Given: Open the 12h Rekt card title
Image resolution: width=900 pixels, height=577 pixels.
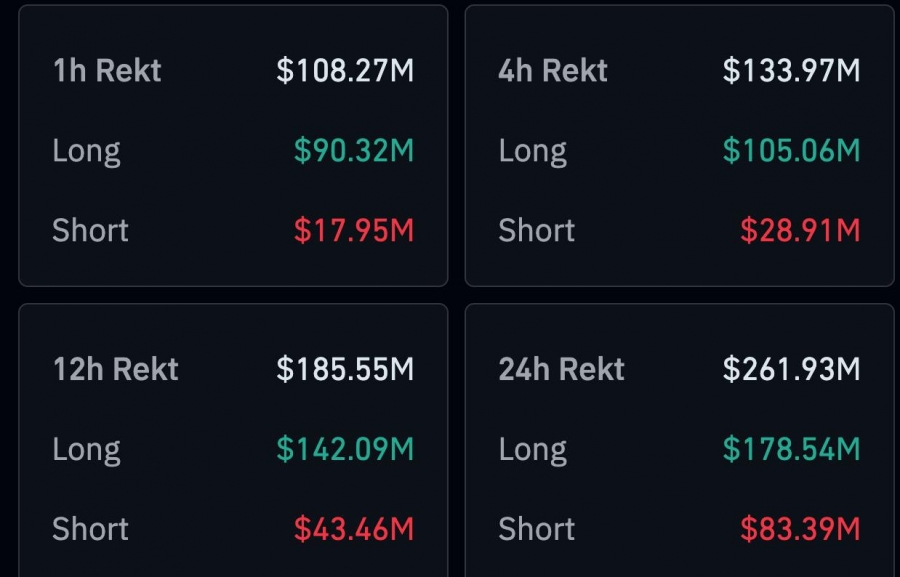Looking at the screenshot, I should (115, 369).
